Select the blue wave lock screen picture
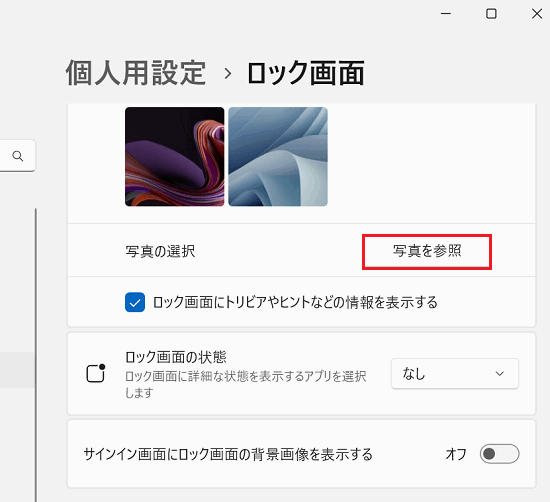Viewport: 550px width, 502px height. [278, 156]
